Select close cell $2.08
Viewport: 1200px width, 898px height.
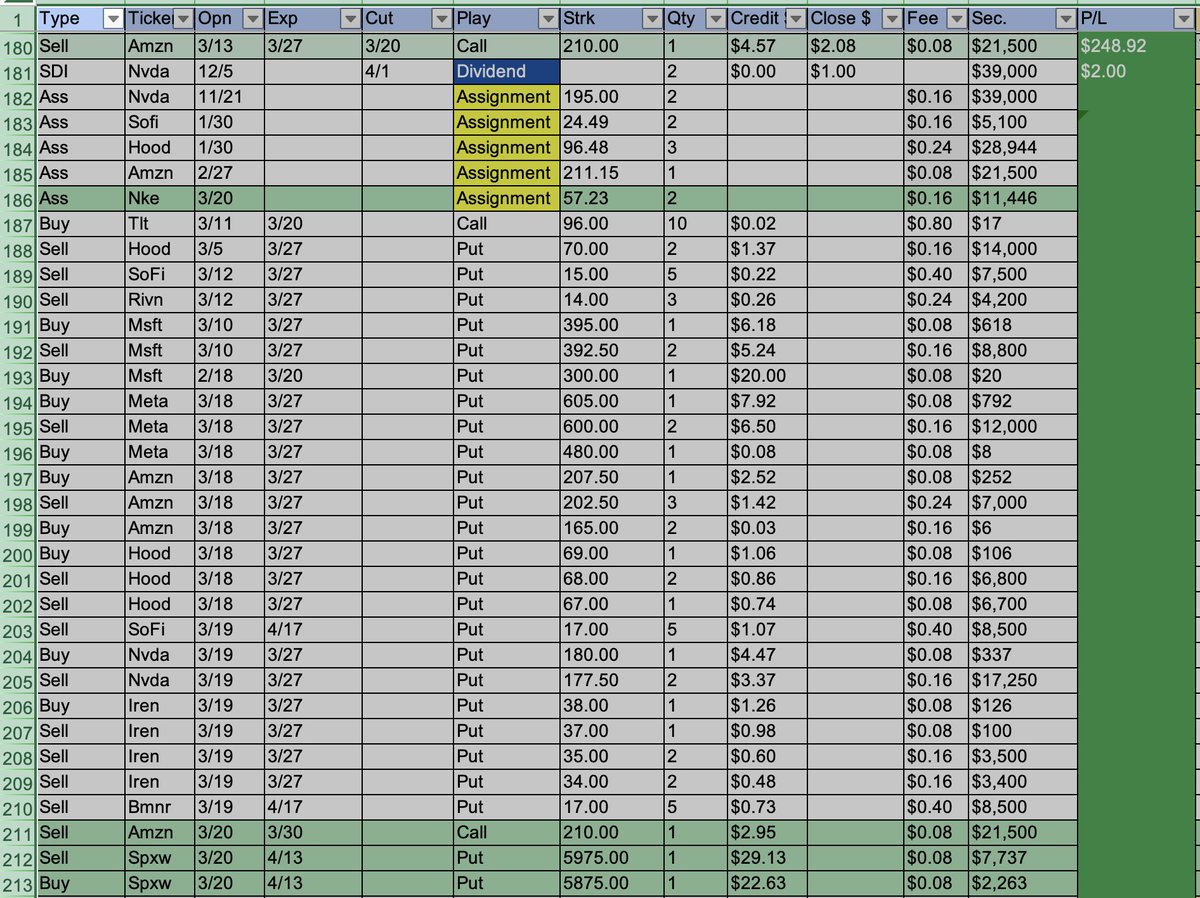pyautogui.click(x=855, y=46)
